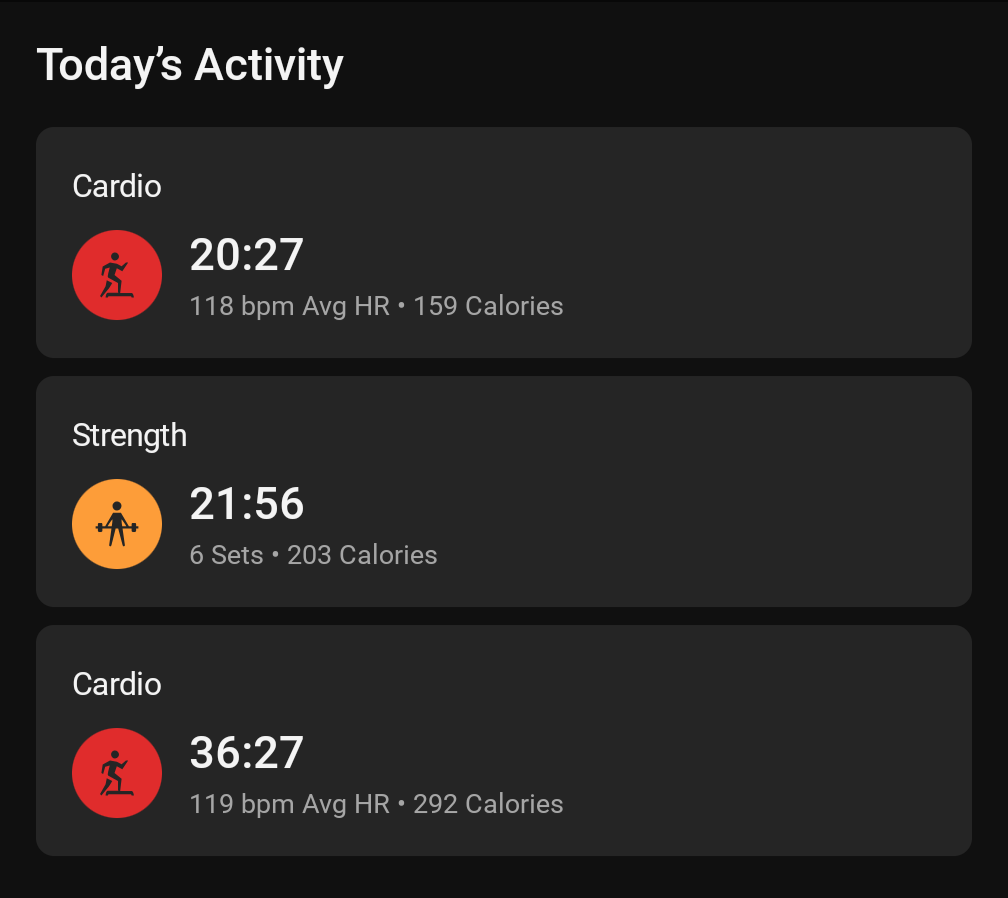The height and width of the screenshot is (898, 1008).
Task: Click the 203 Calories stat
Action: (x=362, y=555)
